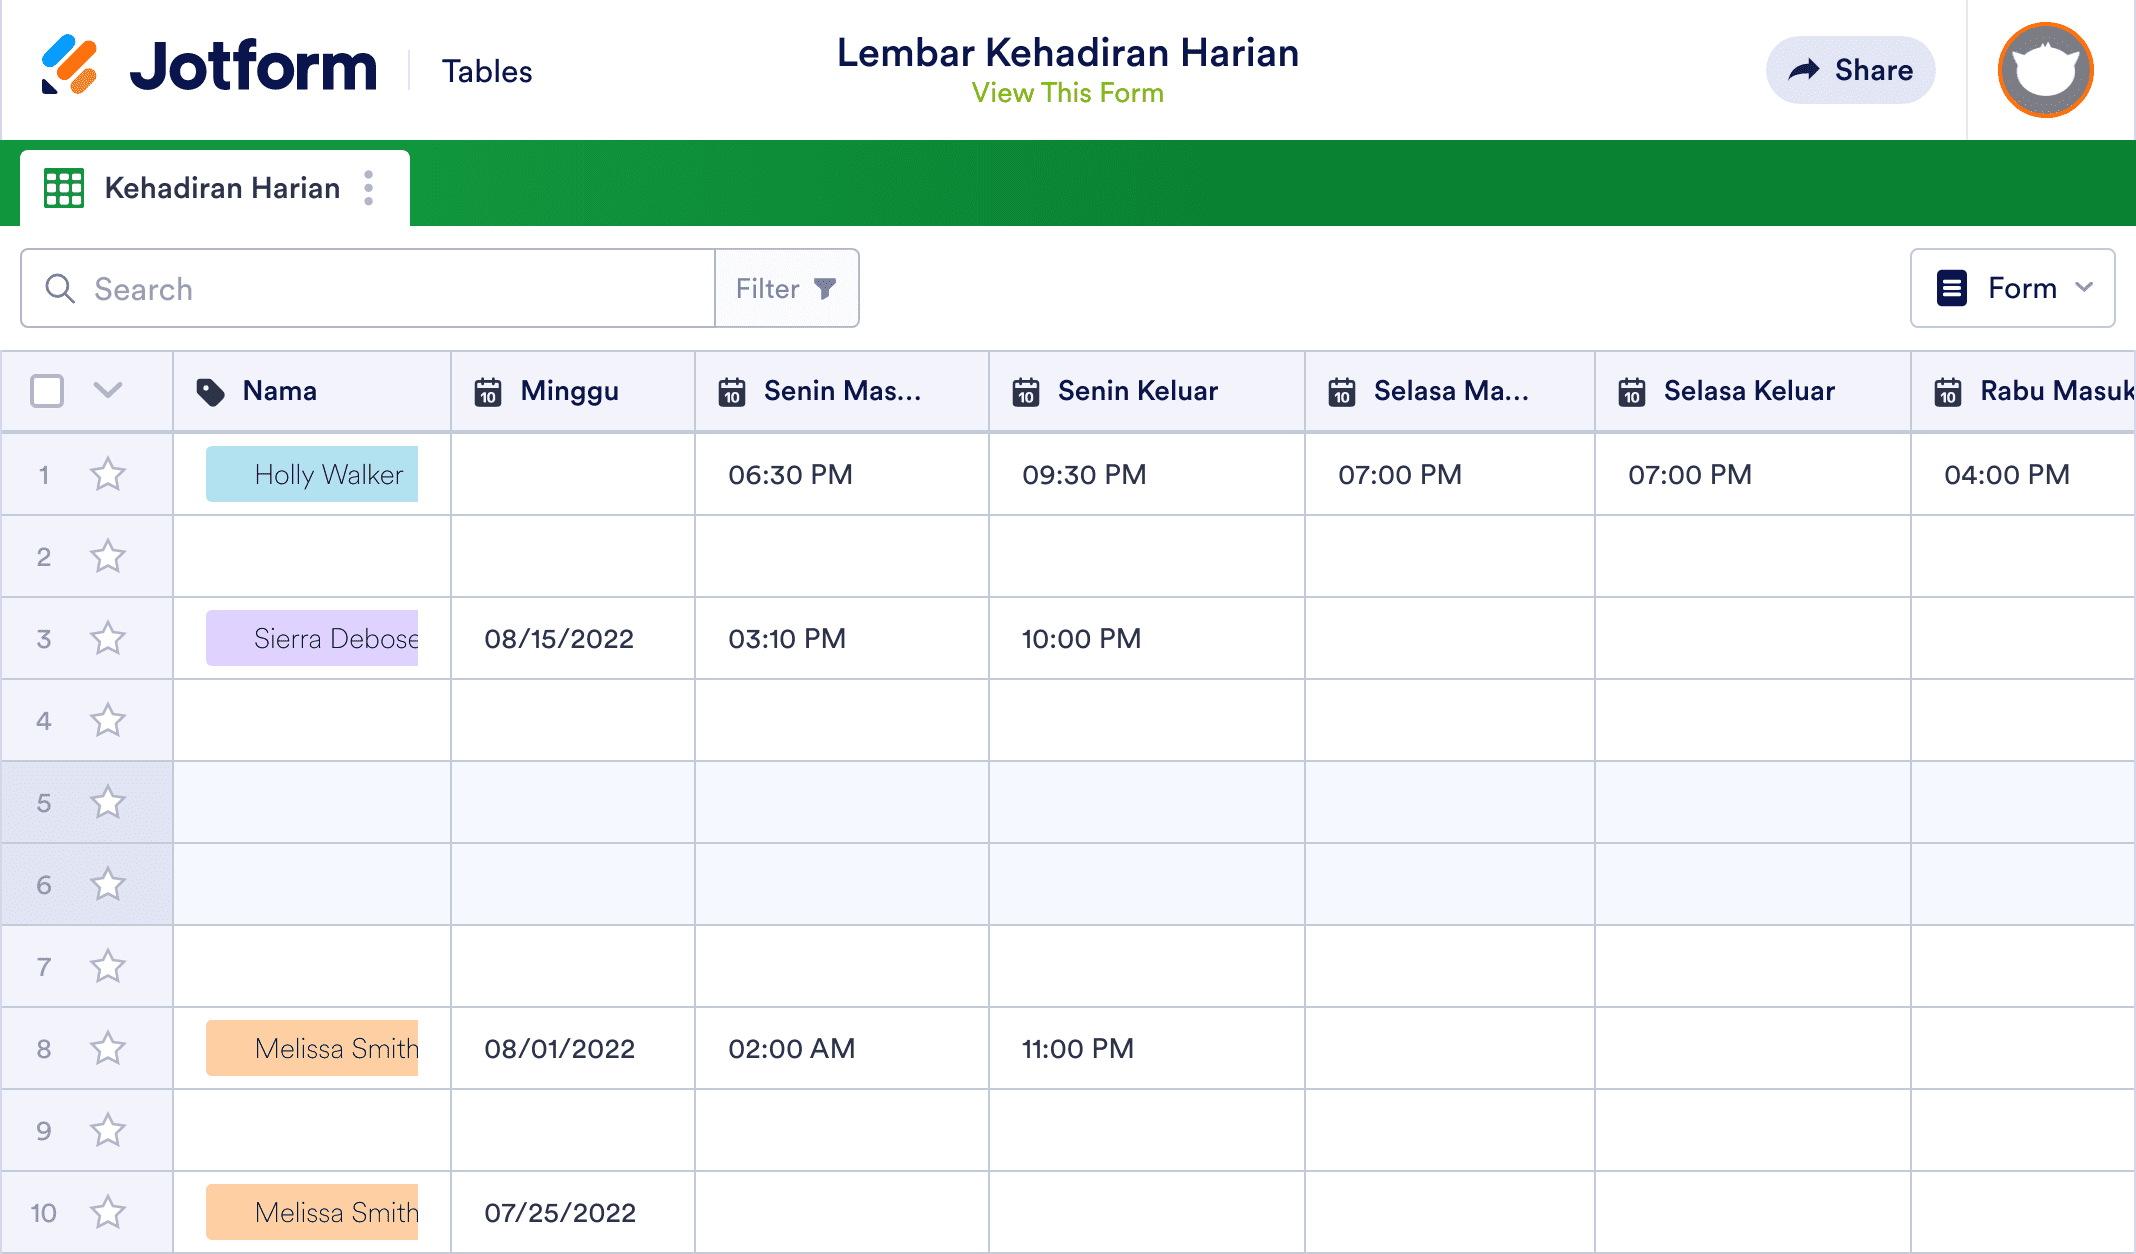The width and height of the screenshot is (2136, 1254).
Task: Click the magnifier icon in the search bar
Action: tap(60, 288)
